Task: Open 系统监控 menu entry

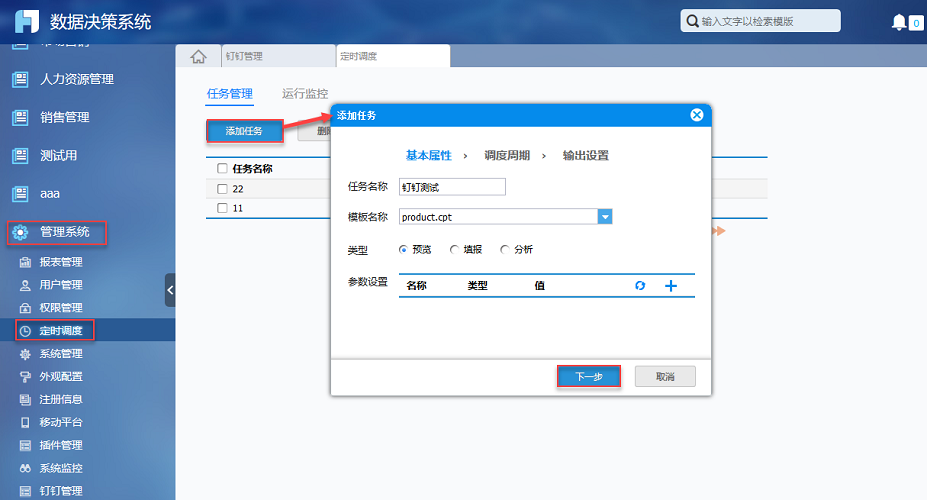Action: 61,468
